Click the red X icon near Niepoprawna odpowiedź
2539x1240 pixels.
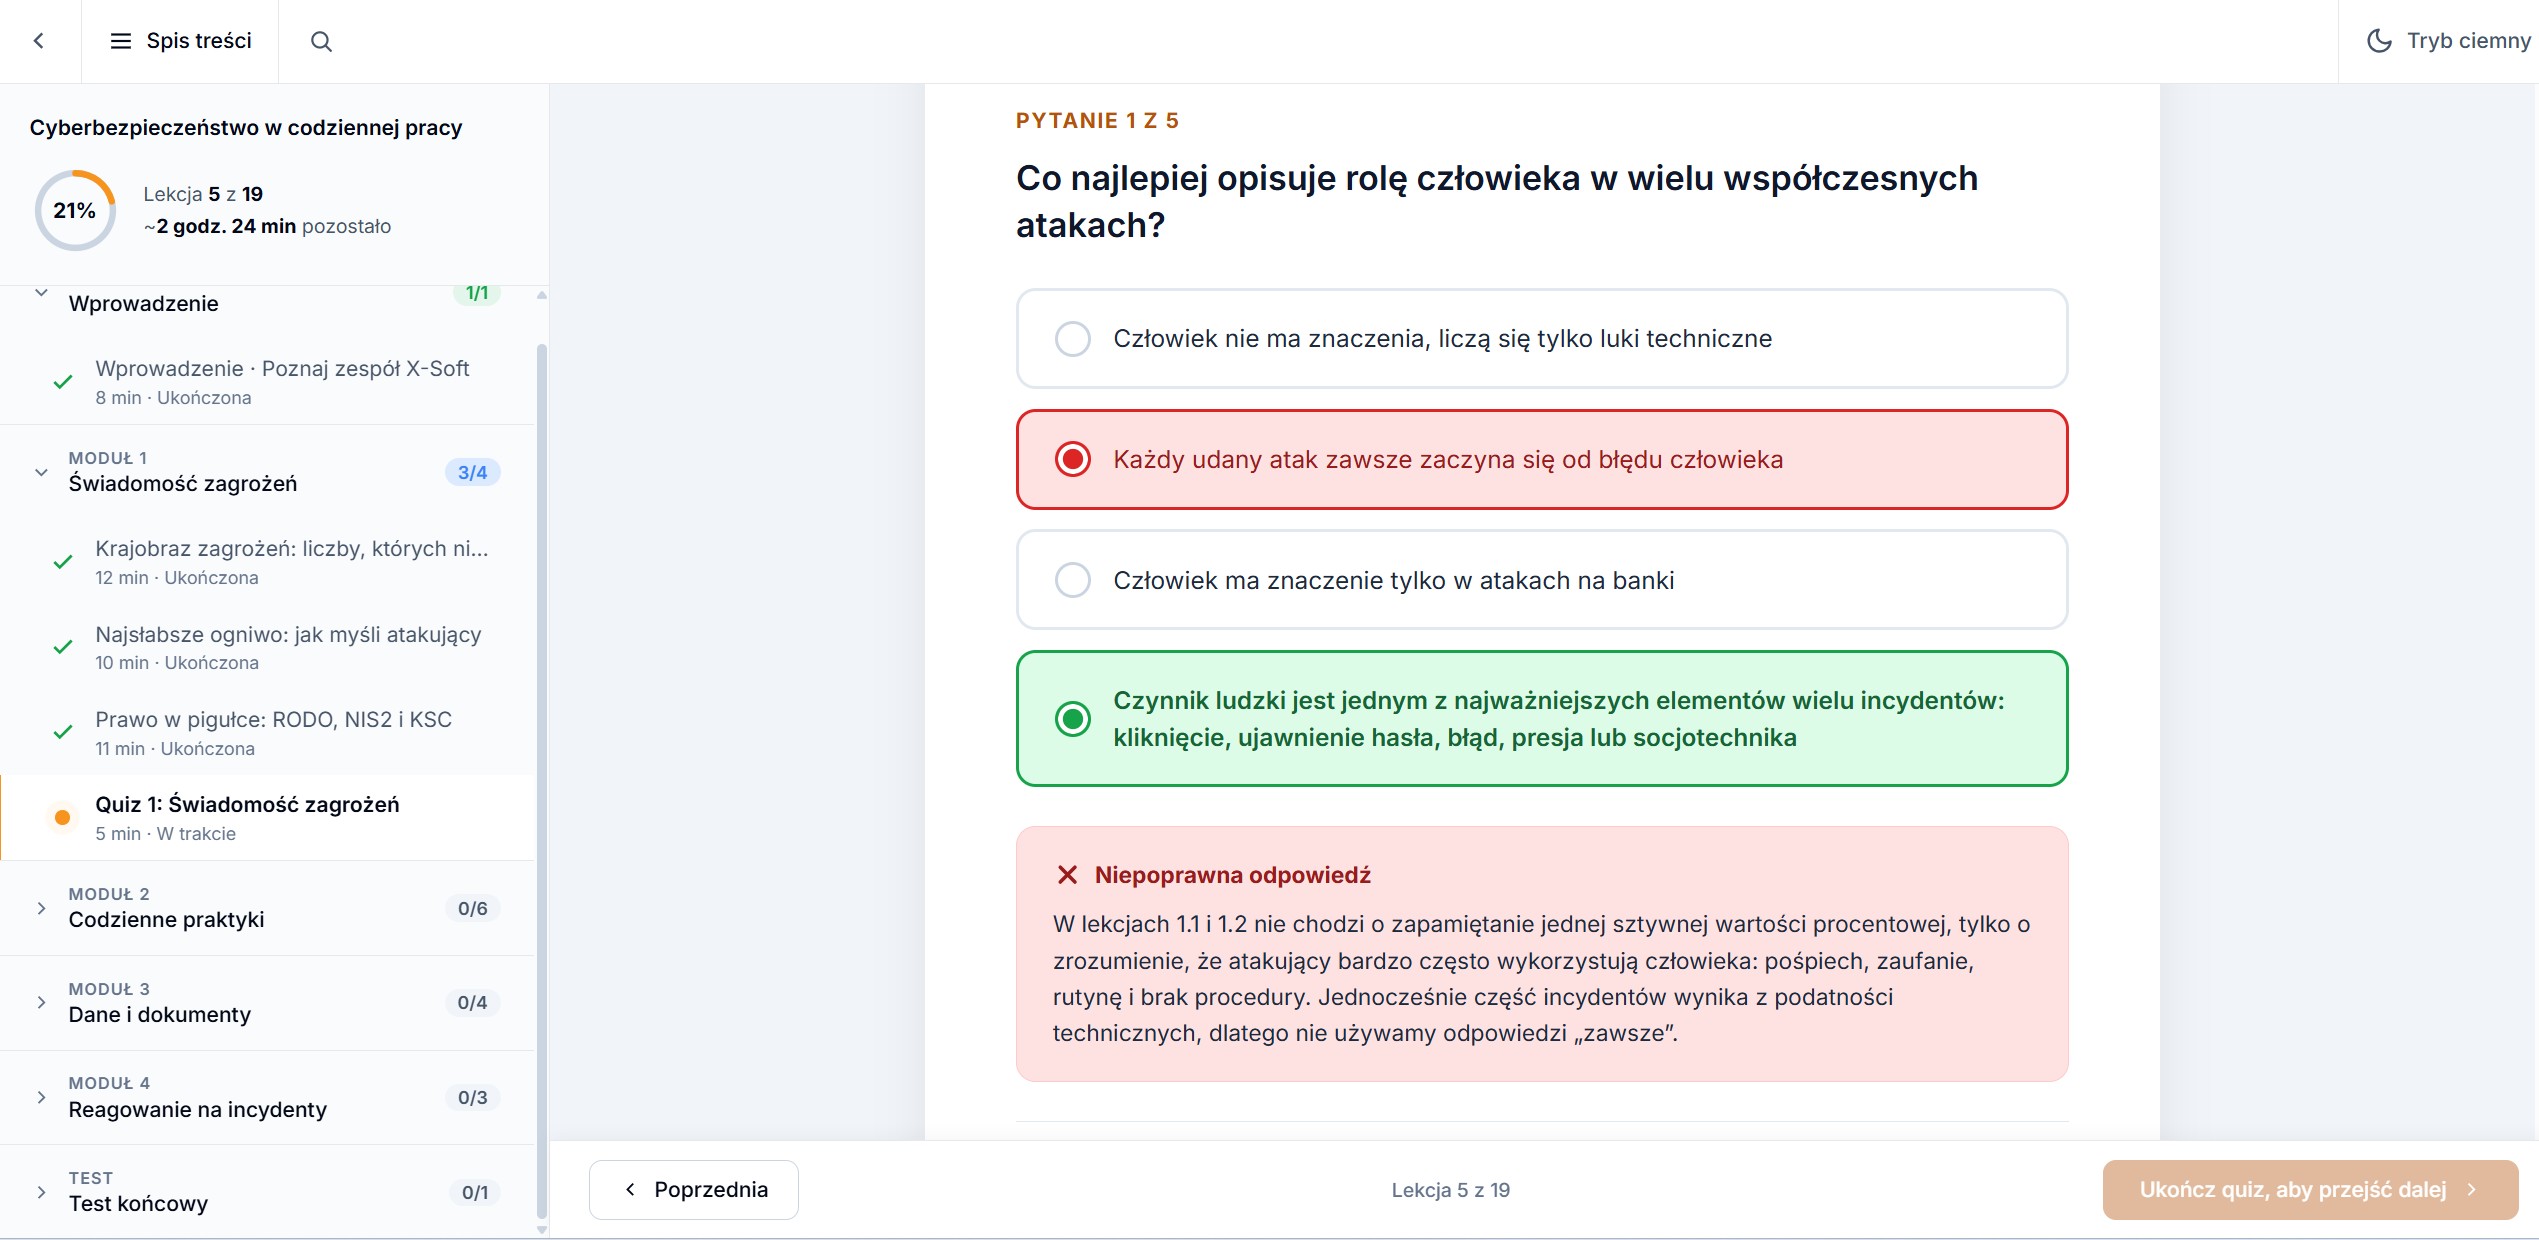[x=1067, y=875]
